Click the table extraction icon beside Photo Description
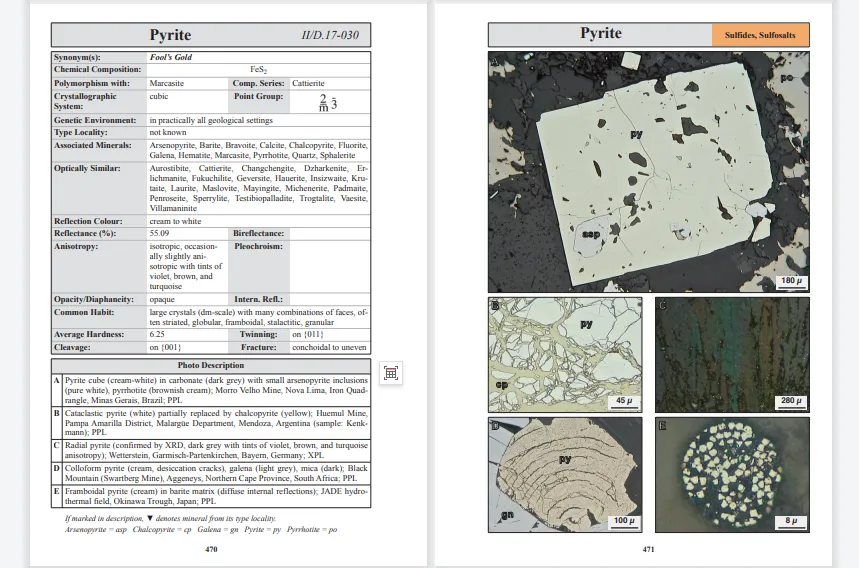This screenshot has height=568, width=859. click(x=391, y=373)
